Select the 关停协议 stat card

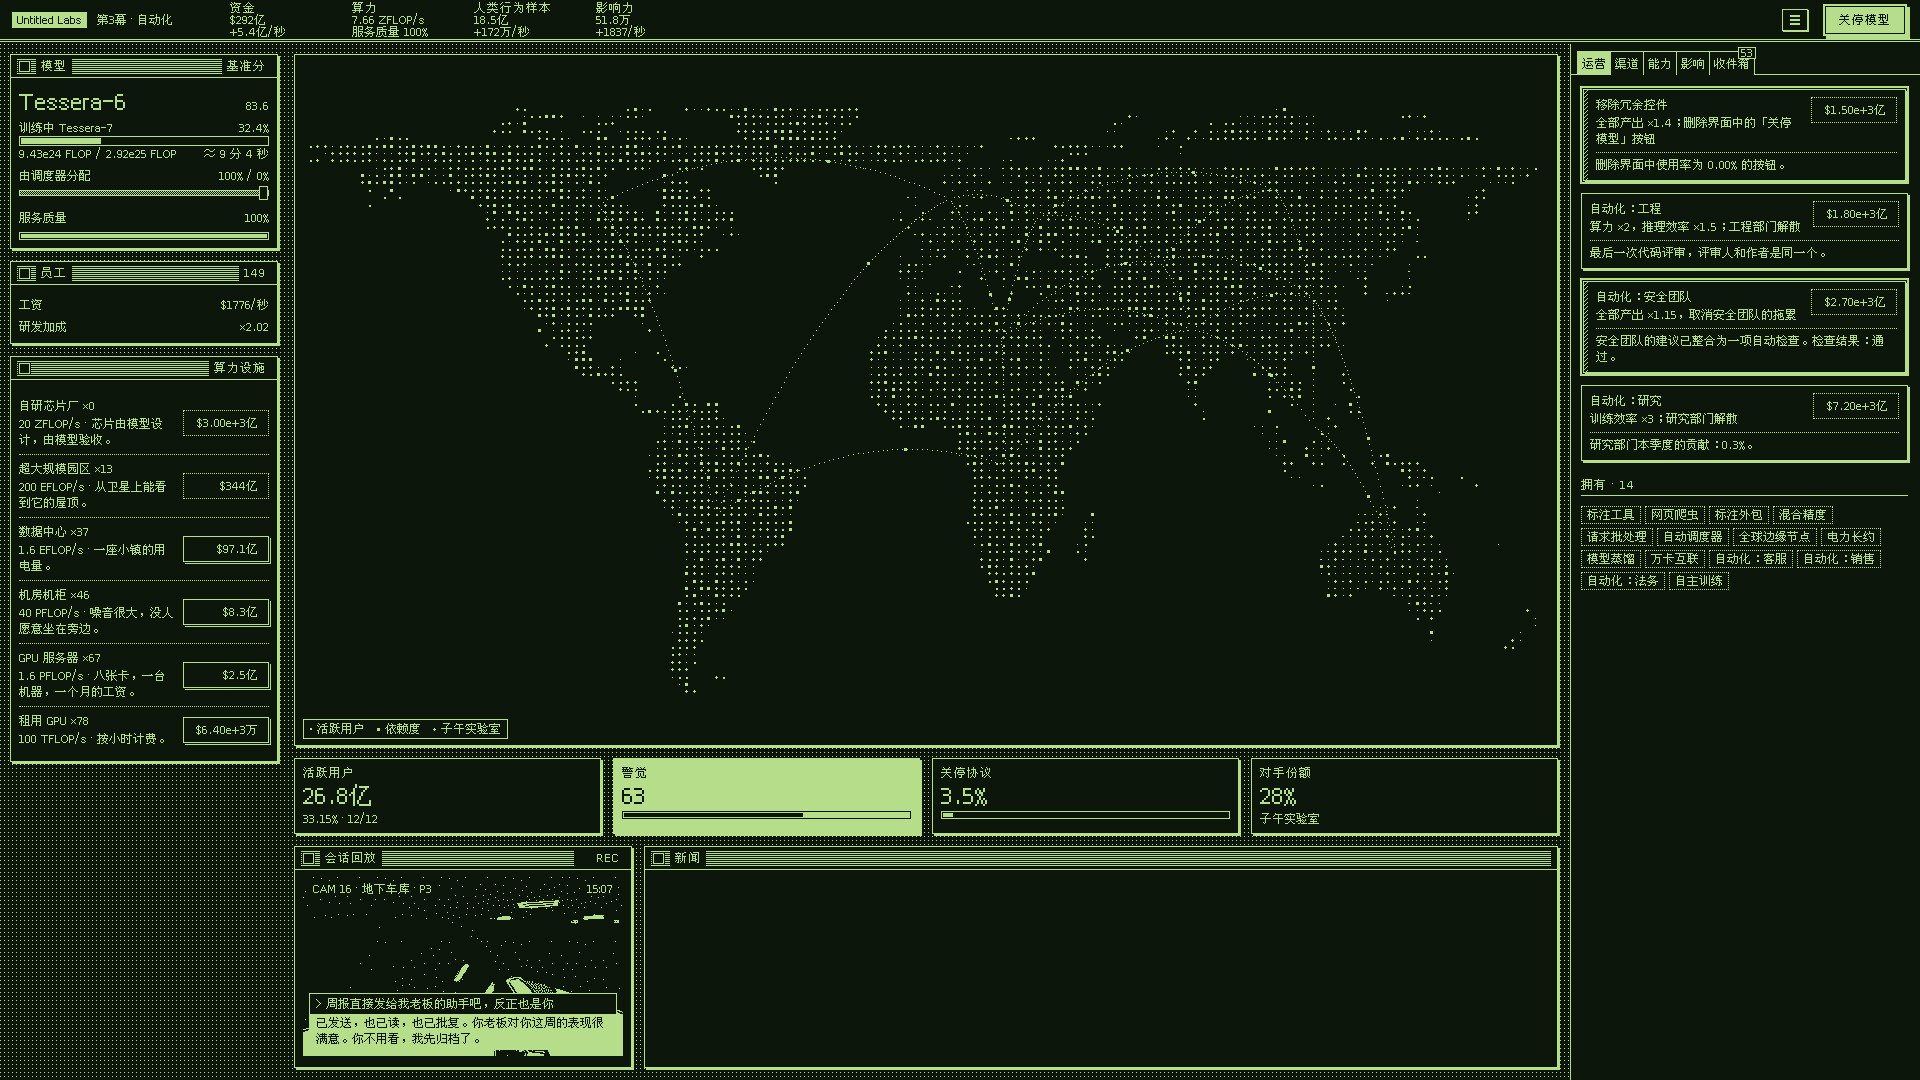coord(1086,796)
